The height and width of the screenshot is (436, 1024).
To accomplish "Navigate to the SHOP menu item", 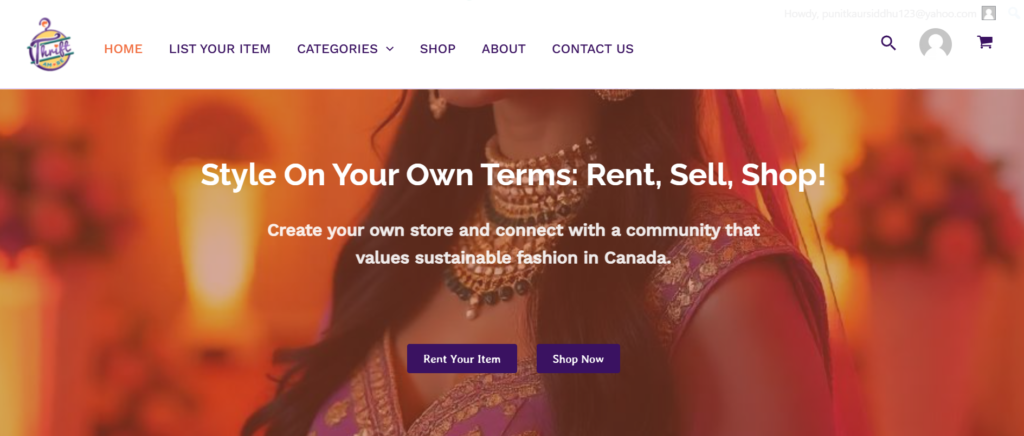I will (437, 49).
